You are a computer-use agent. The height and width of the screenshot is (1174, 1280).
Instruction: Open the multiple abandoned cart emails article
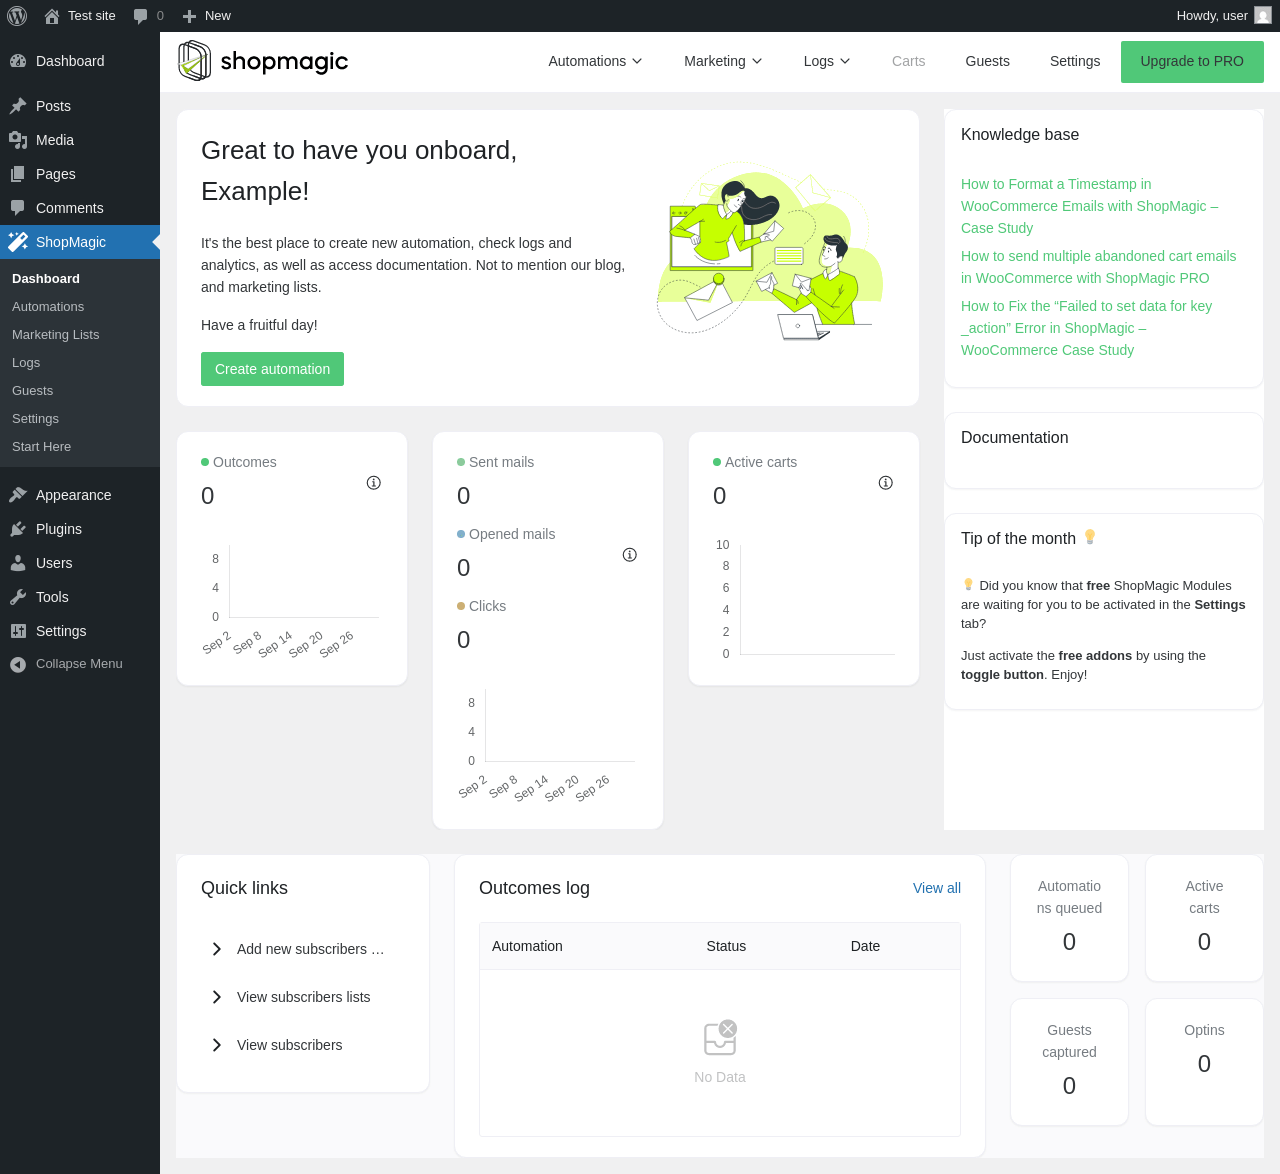click(x=1099, y=267)
